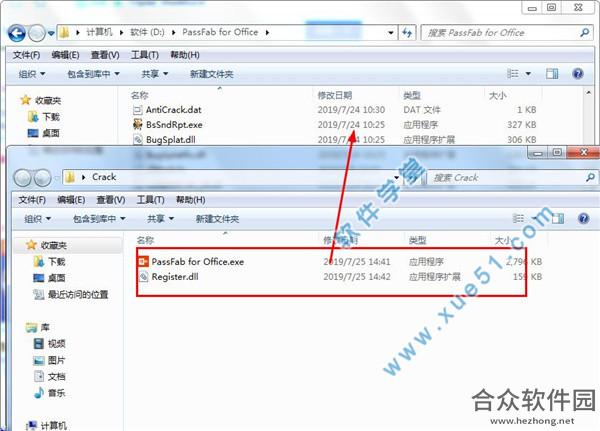Click PassFab for Office breadcrumb segment

[x=220, y=32]
